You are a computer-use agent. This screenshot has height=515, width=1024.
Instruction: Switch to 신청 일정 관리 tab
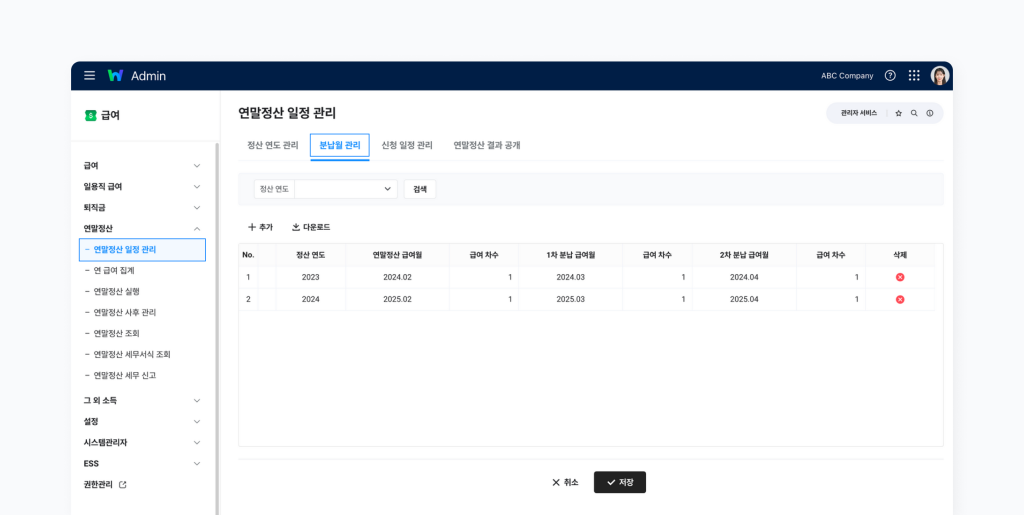tap(407, 146)
